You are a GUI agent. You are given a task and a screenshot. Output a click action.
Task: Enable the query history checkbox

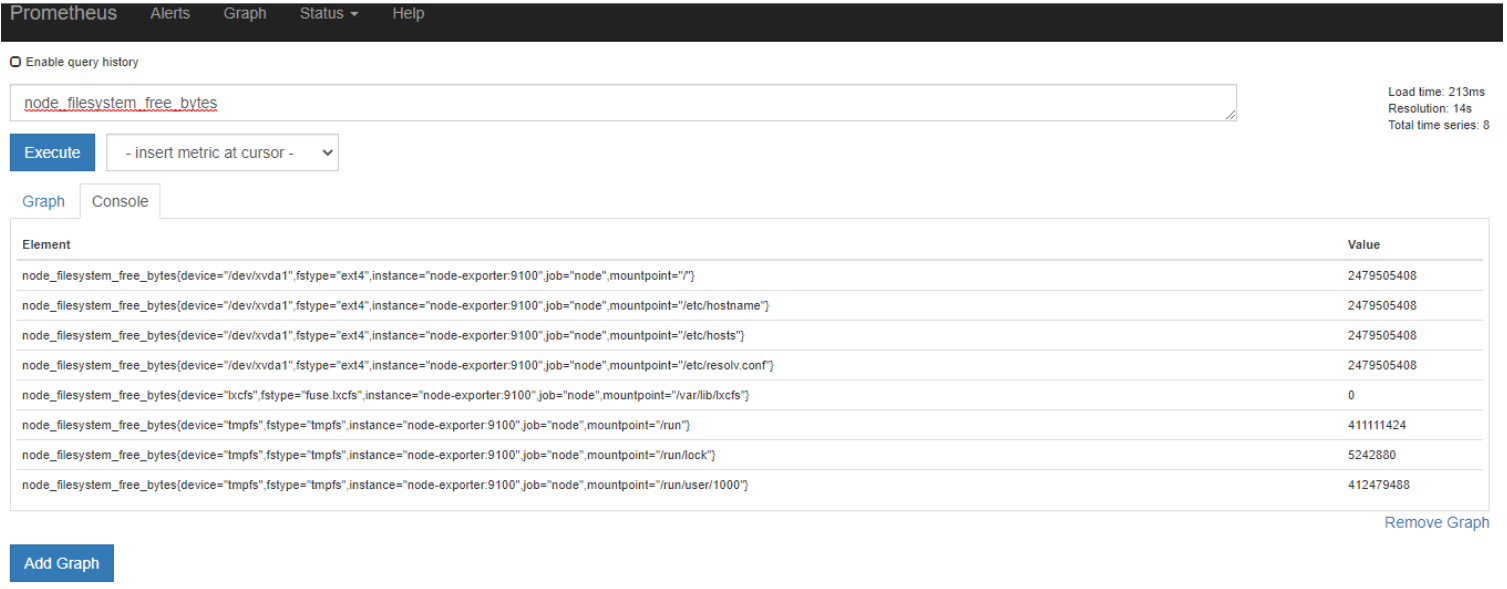(x=15, y=62)
